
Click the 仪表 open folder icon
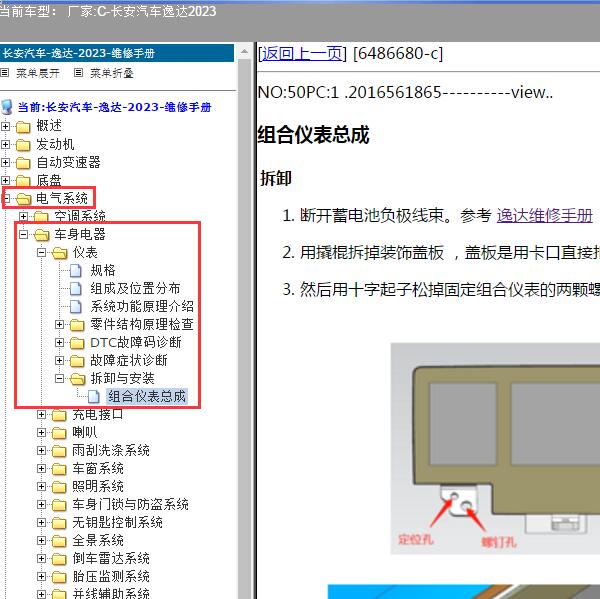[60, 253]
